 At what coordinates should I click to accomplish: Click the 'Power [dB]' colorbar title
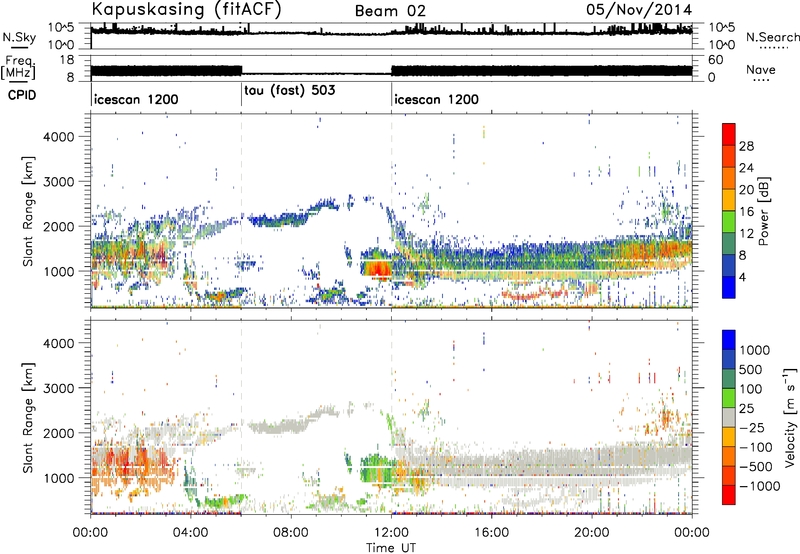763,211
